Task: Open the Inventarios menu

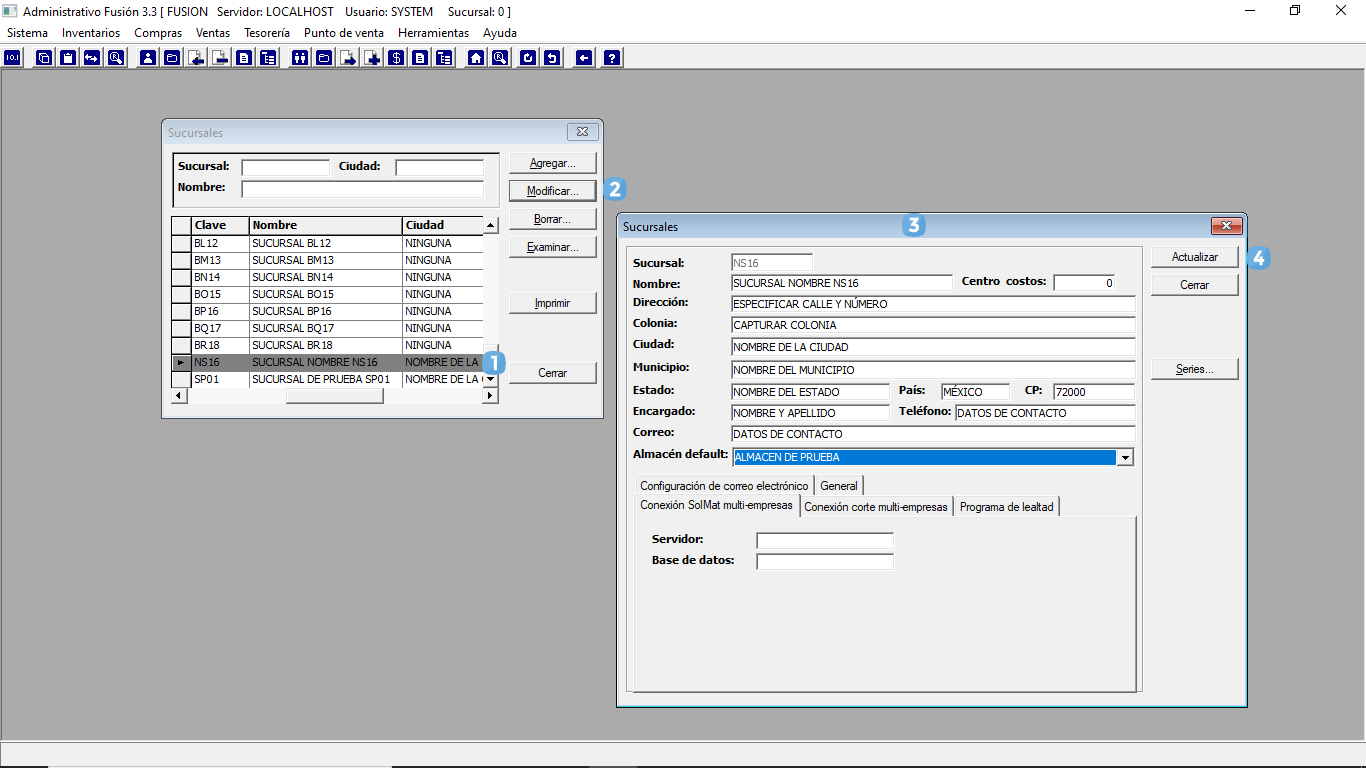Action: click(x=91, y=33)
